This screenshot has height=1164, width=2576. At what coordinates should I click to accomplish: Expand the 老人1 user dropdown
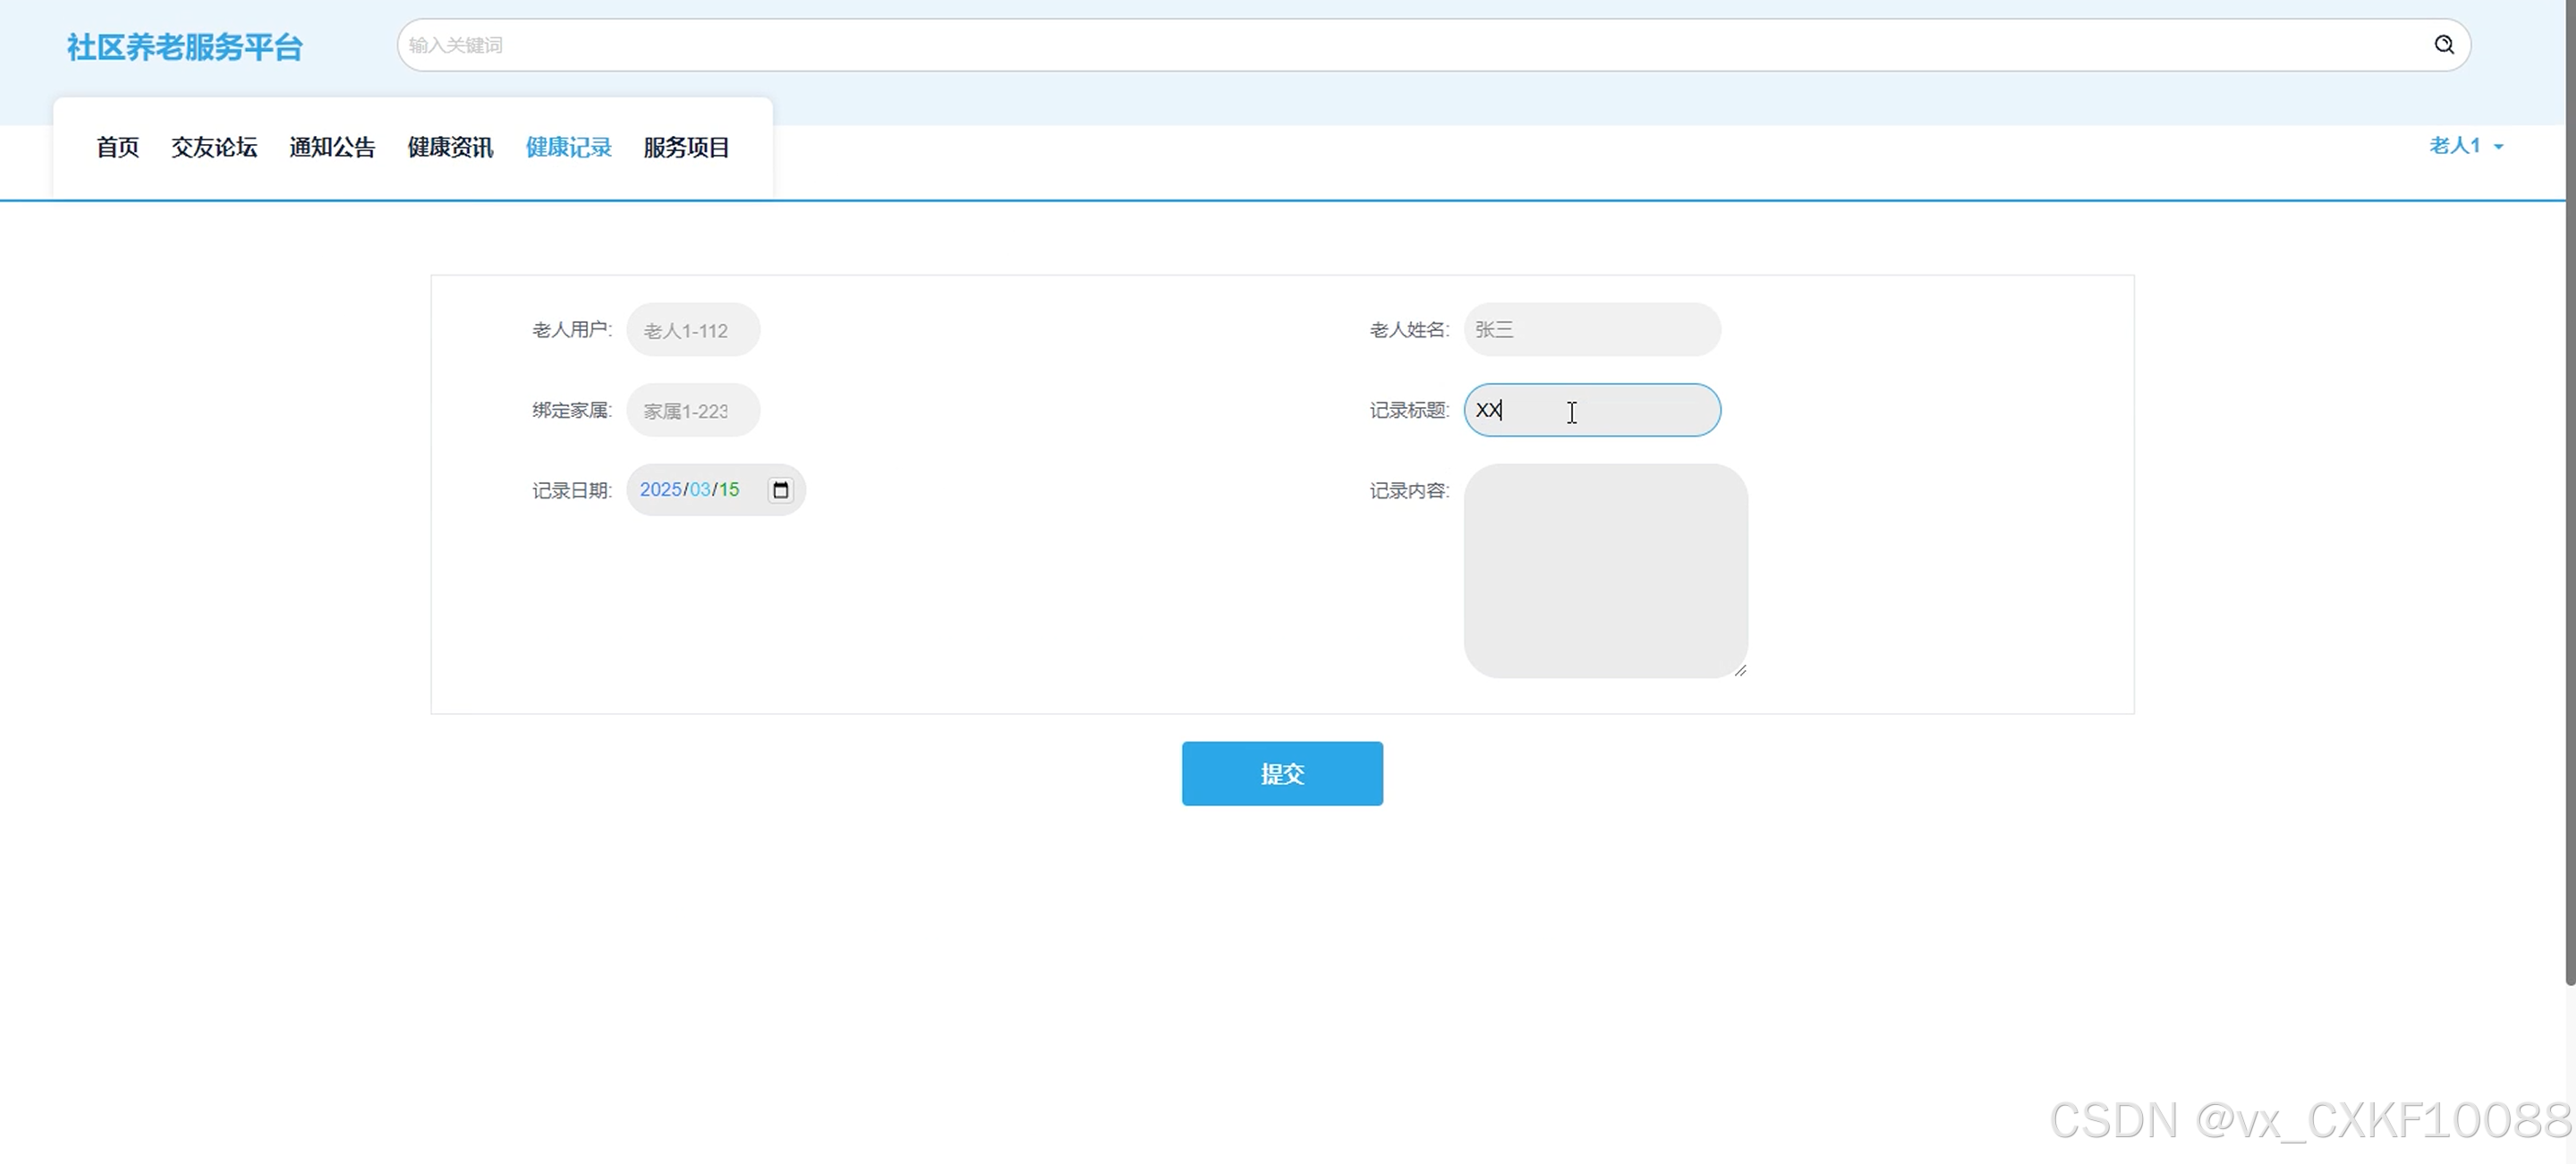[2465, 146]
